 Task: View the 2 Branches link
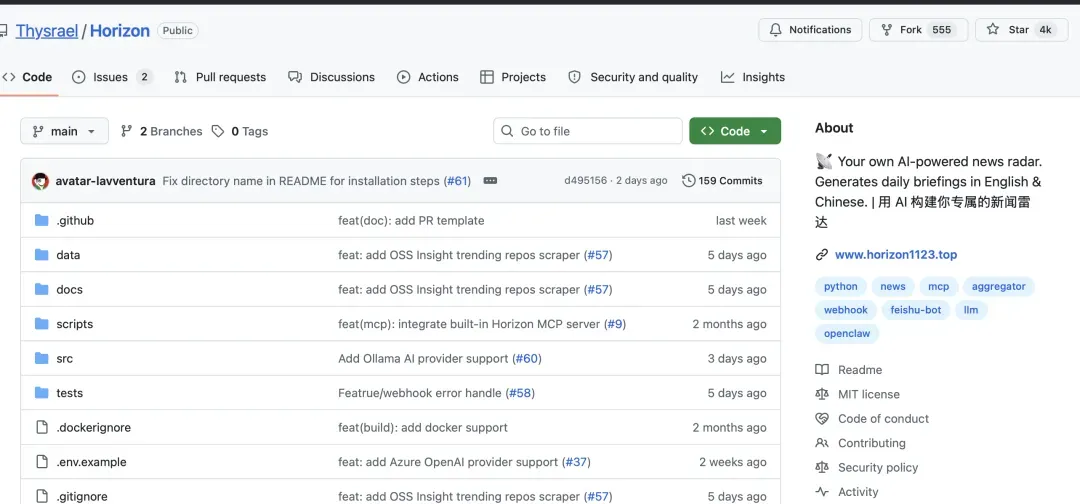[x=162, y=131]
